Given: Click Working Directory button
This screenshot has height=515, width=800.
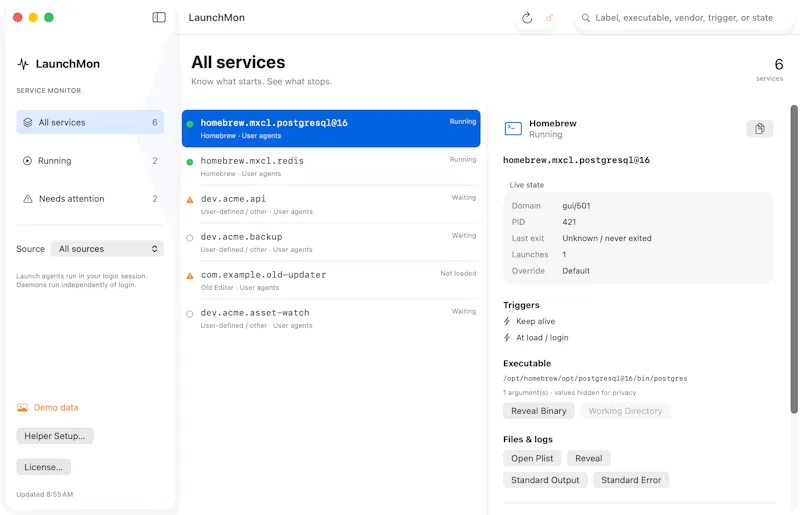Looking at the screenshot, I should 625,411.
